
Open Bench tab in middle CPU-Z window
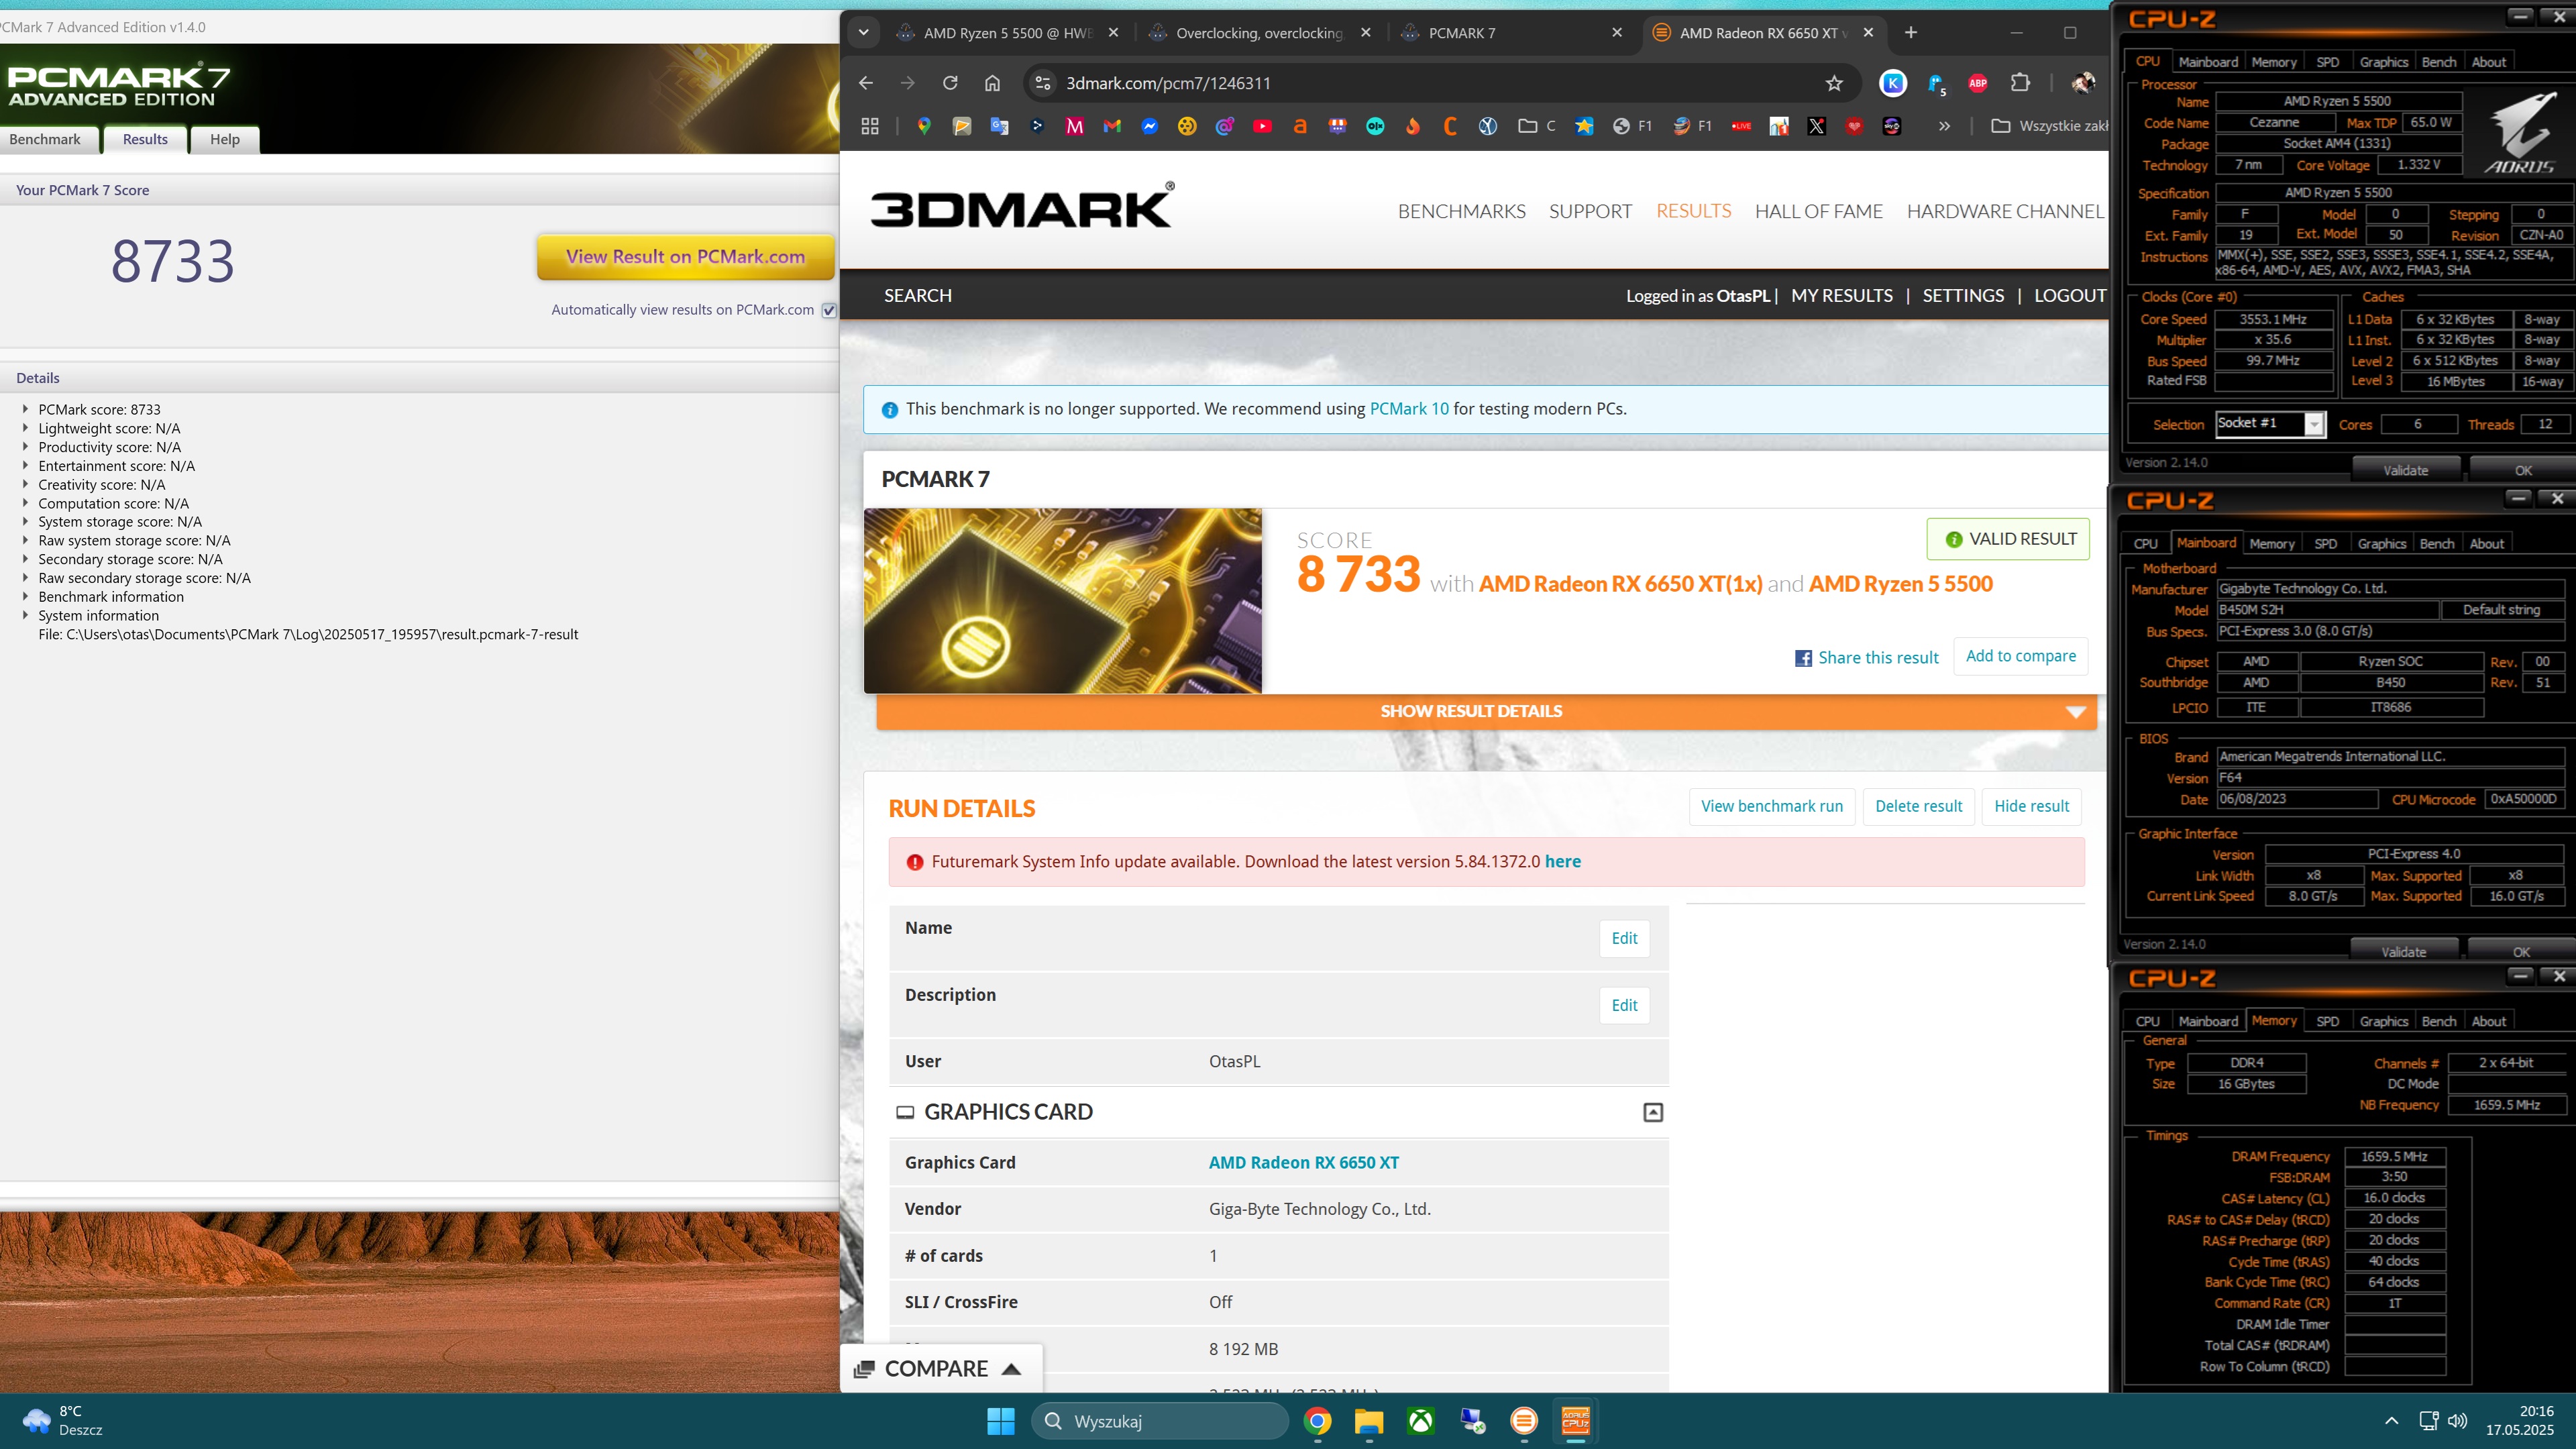[2436, 544]
